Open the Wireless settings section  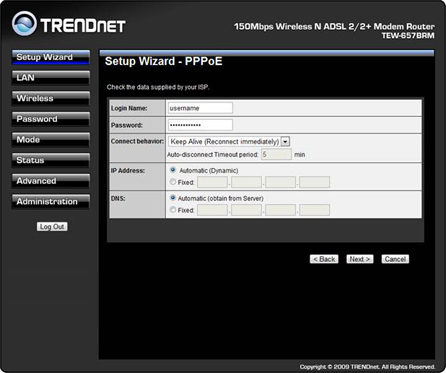point(51,98)
